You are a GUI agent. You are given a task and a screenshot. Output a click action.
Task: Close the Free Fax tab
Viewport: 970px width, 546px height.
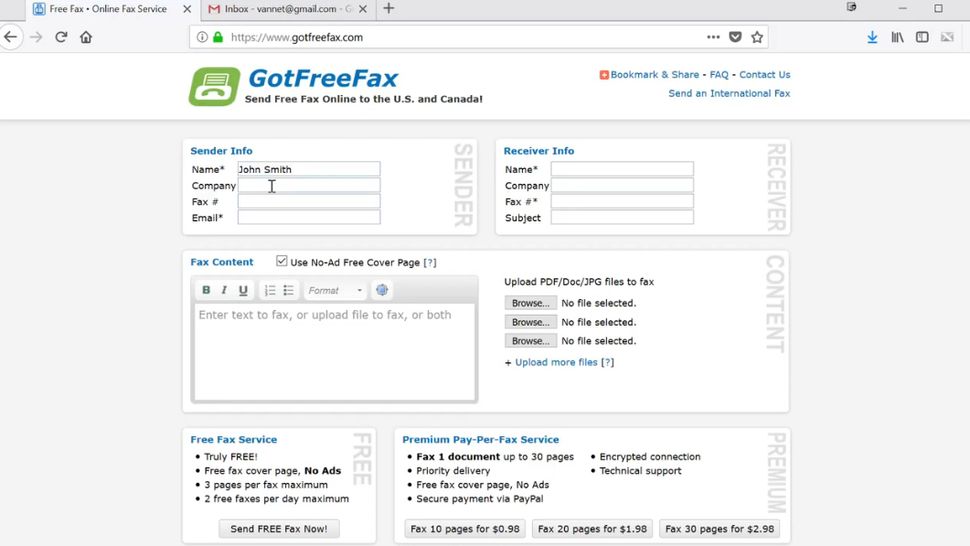click(x=187, y=9)
